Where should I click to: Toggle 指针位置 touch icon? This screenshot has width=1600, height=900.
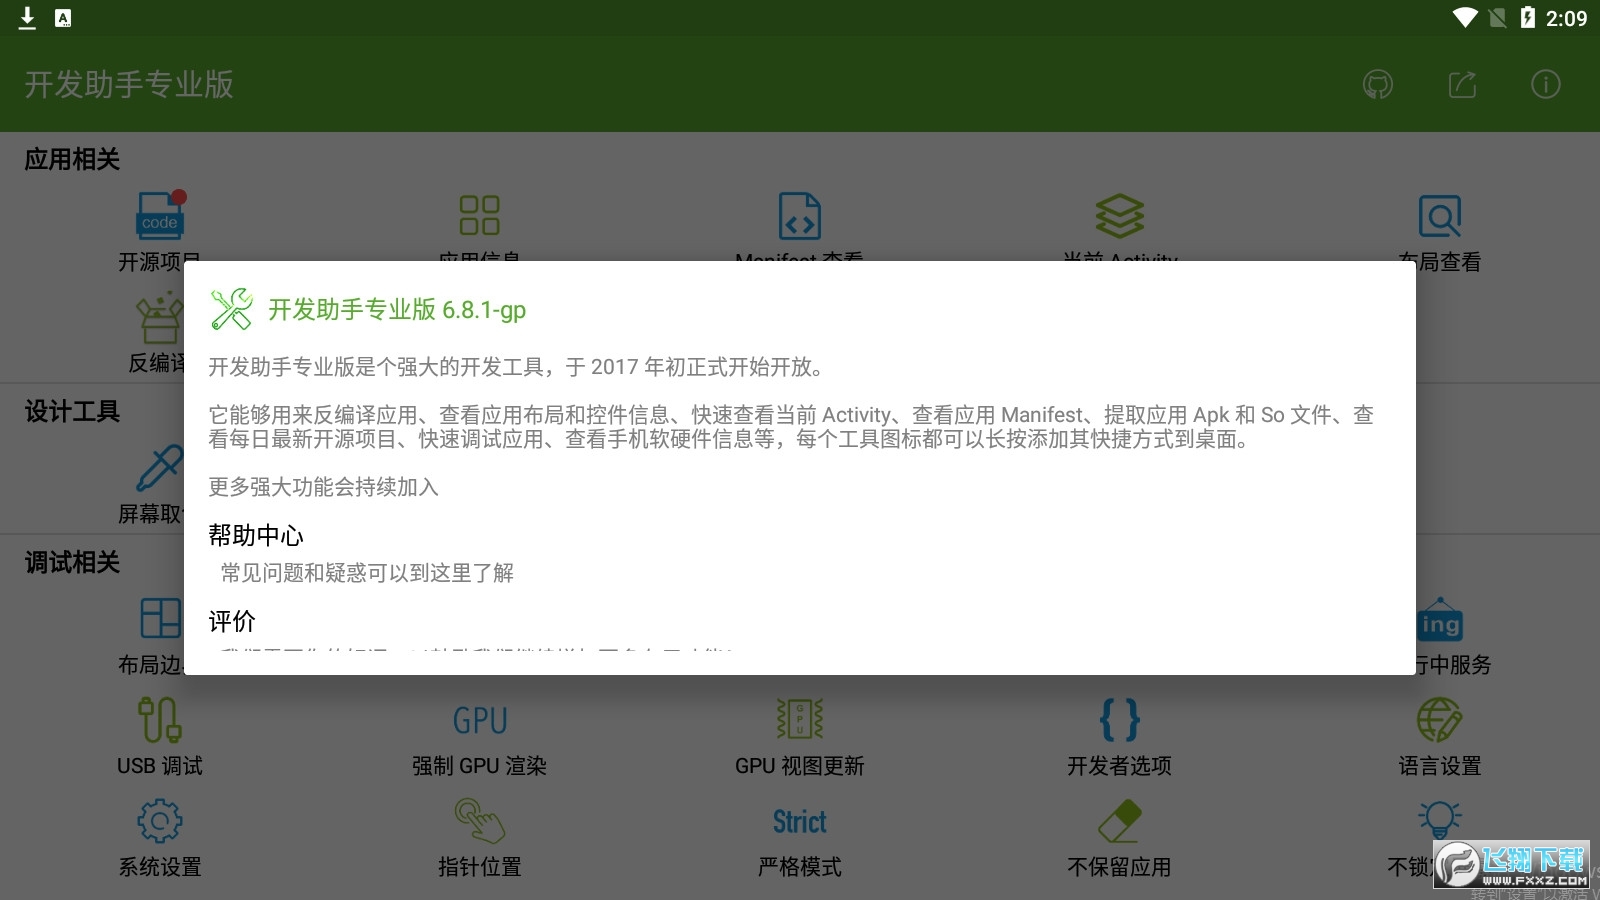tap(480, 821)
